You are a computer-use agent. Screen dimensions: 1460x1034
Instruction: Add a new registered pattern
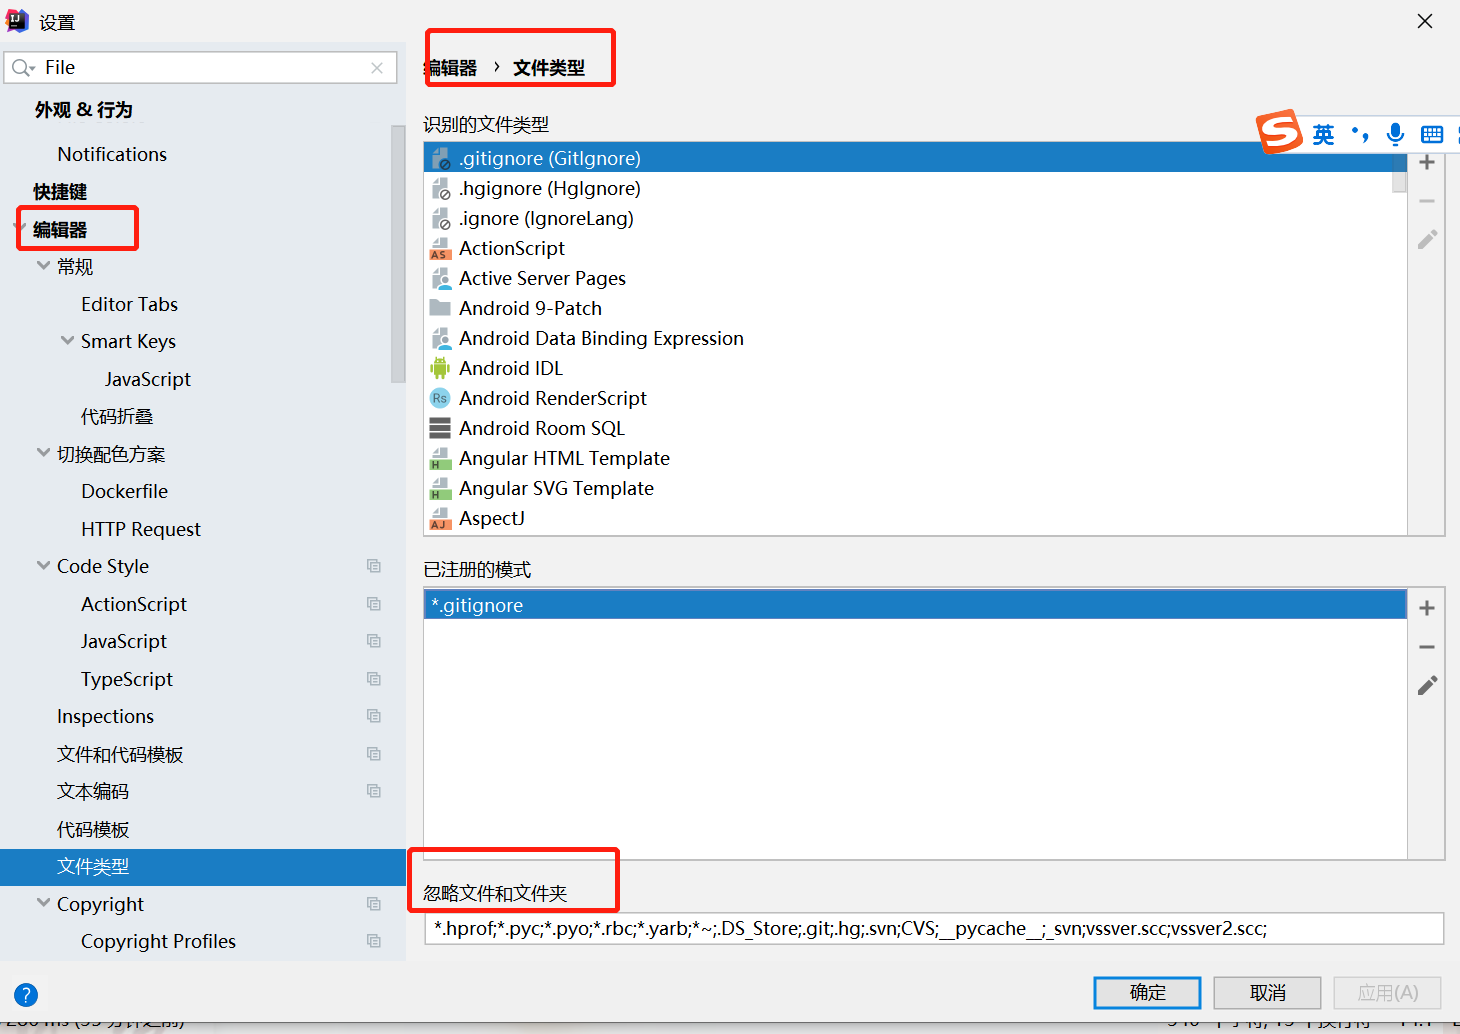[1427, 608]
